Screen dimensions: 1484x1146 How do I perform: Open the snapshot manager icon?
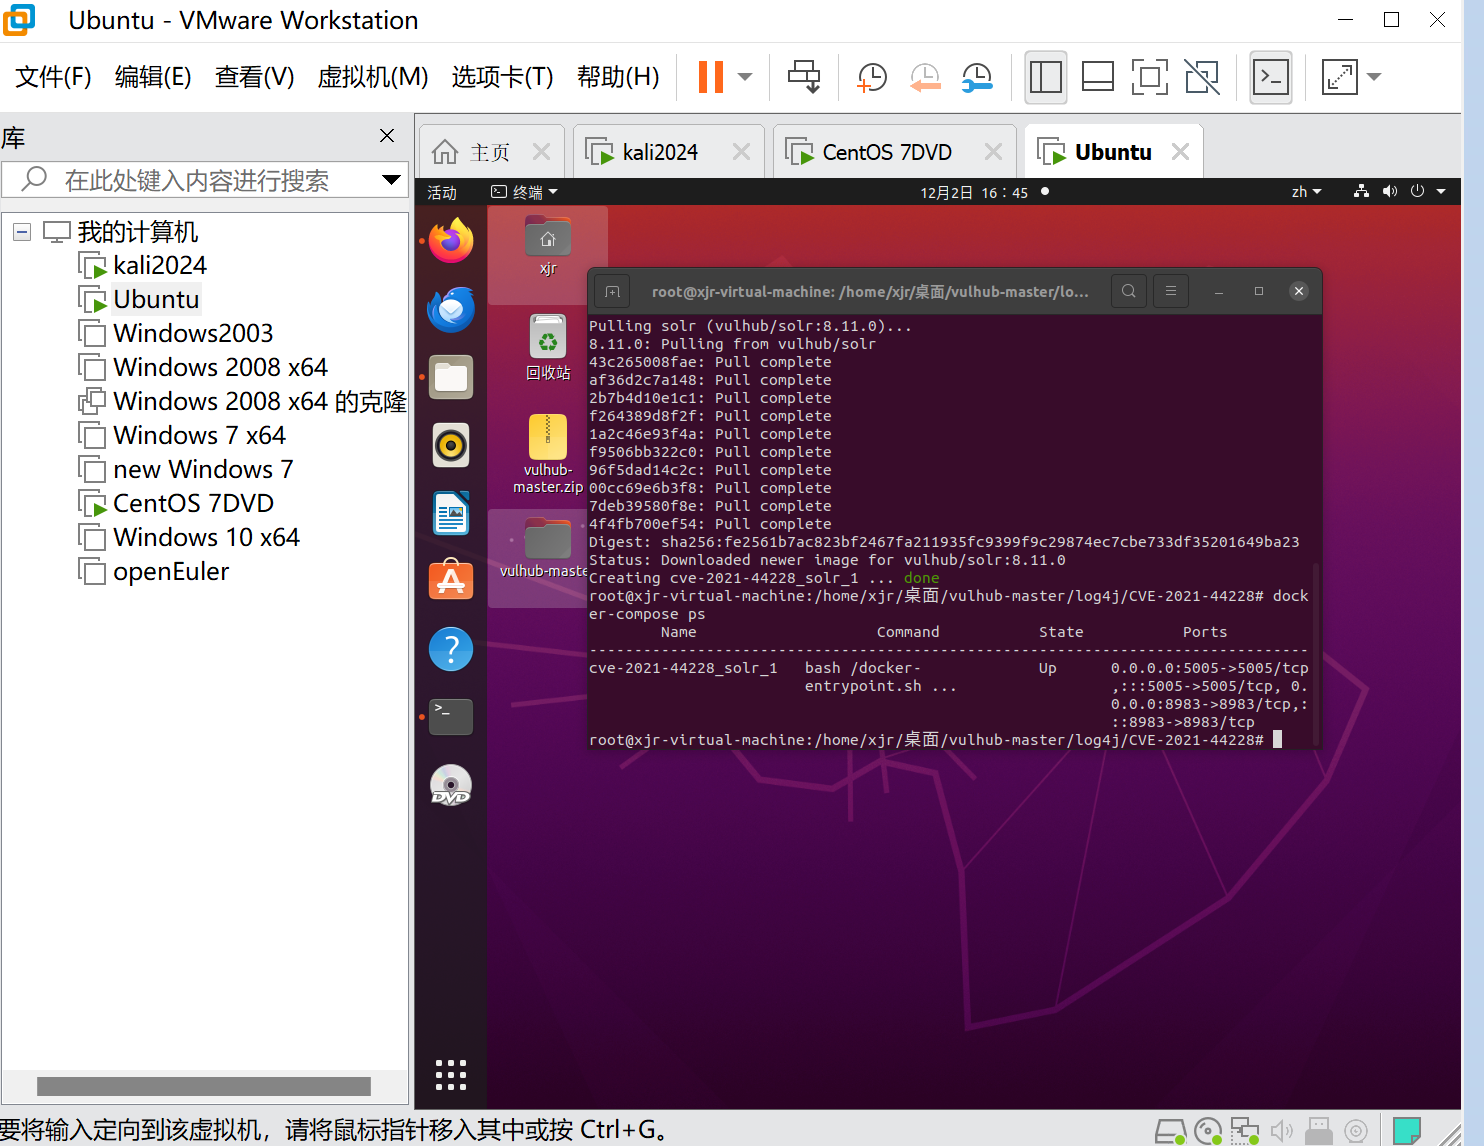pyautogui.click(x=977, y=77)
